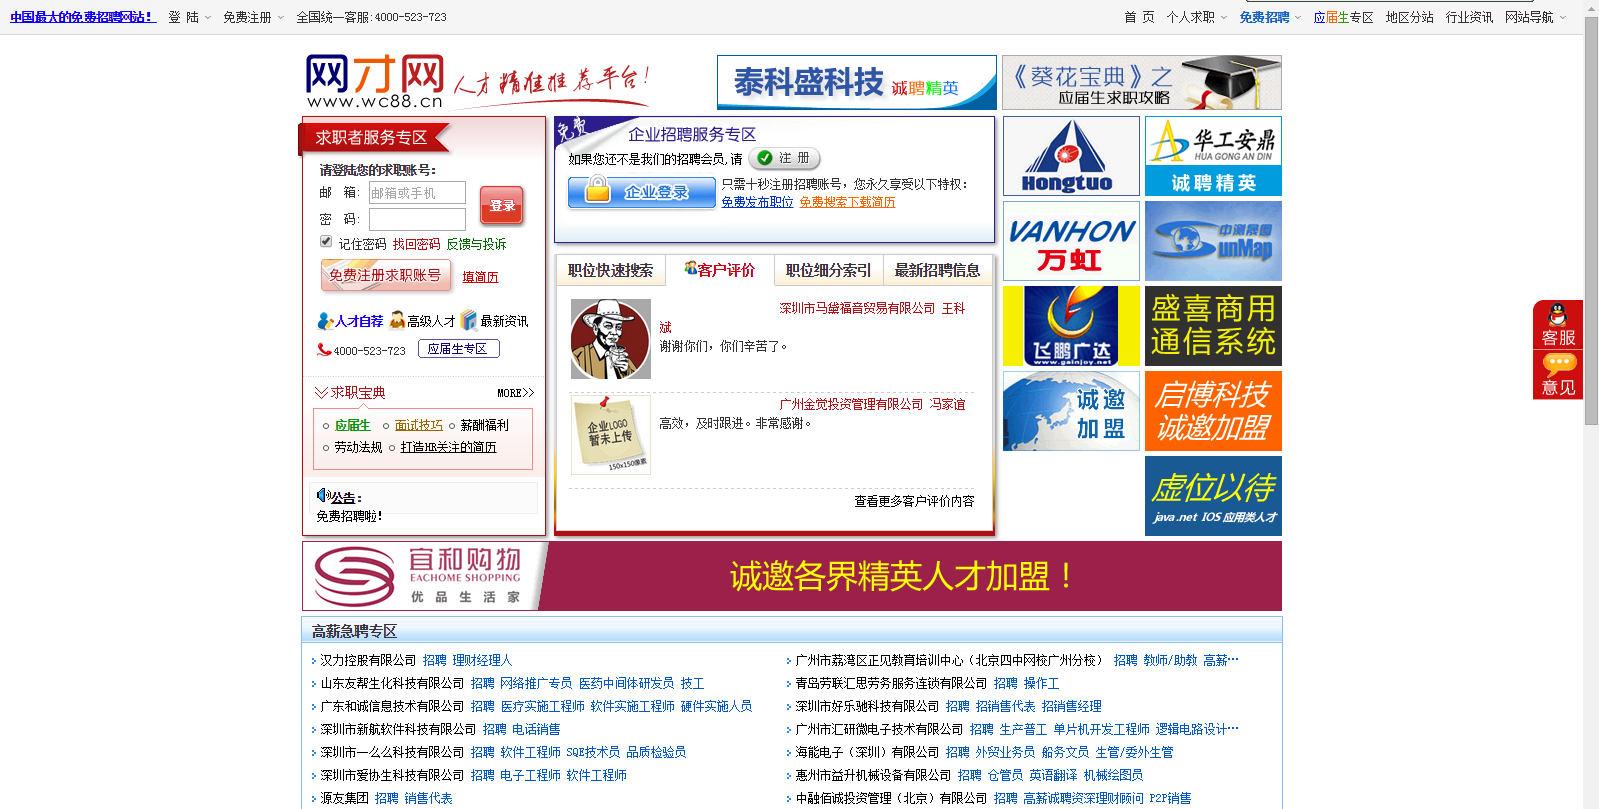Click 劳动法规 link in 求职宝典
This screenshot has height=809, width=1599.
[358, 447]
